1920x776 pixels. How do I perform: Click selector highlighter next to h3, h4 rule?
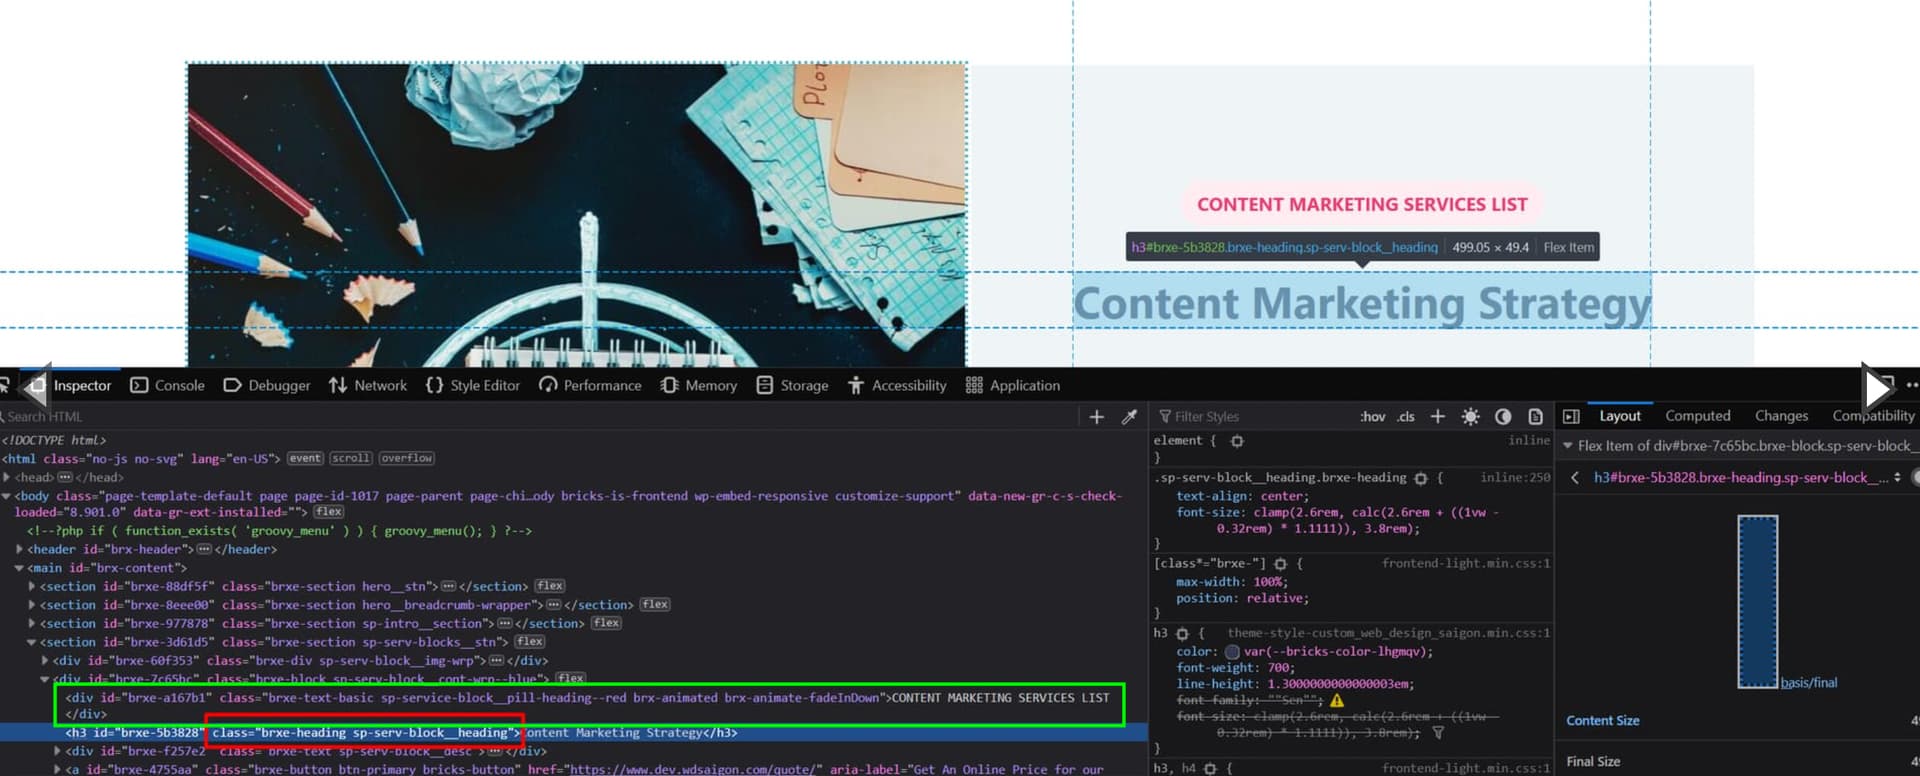coord(1210,768)
